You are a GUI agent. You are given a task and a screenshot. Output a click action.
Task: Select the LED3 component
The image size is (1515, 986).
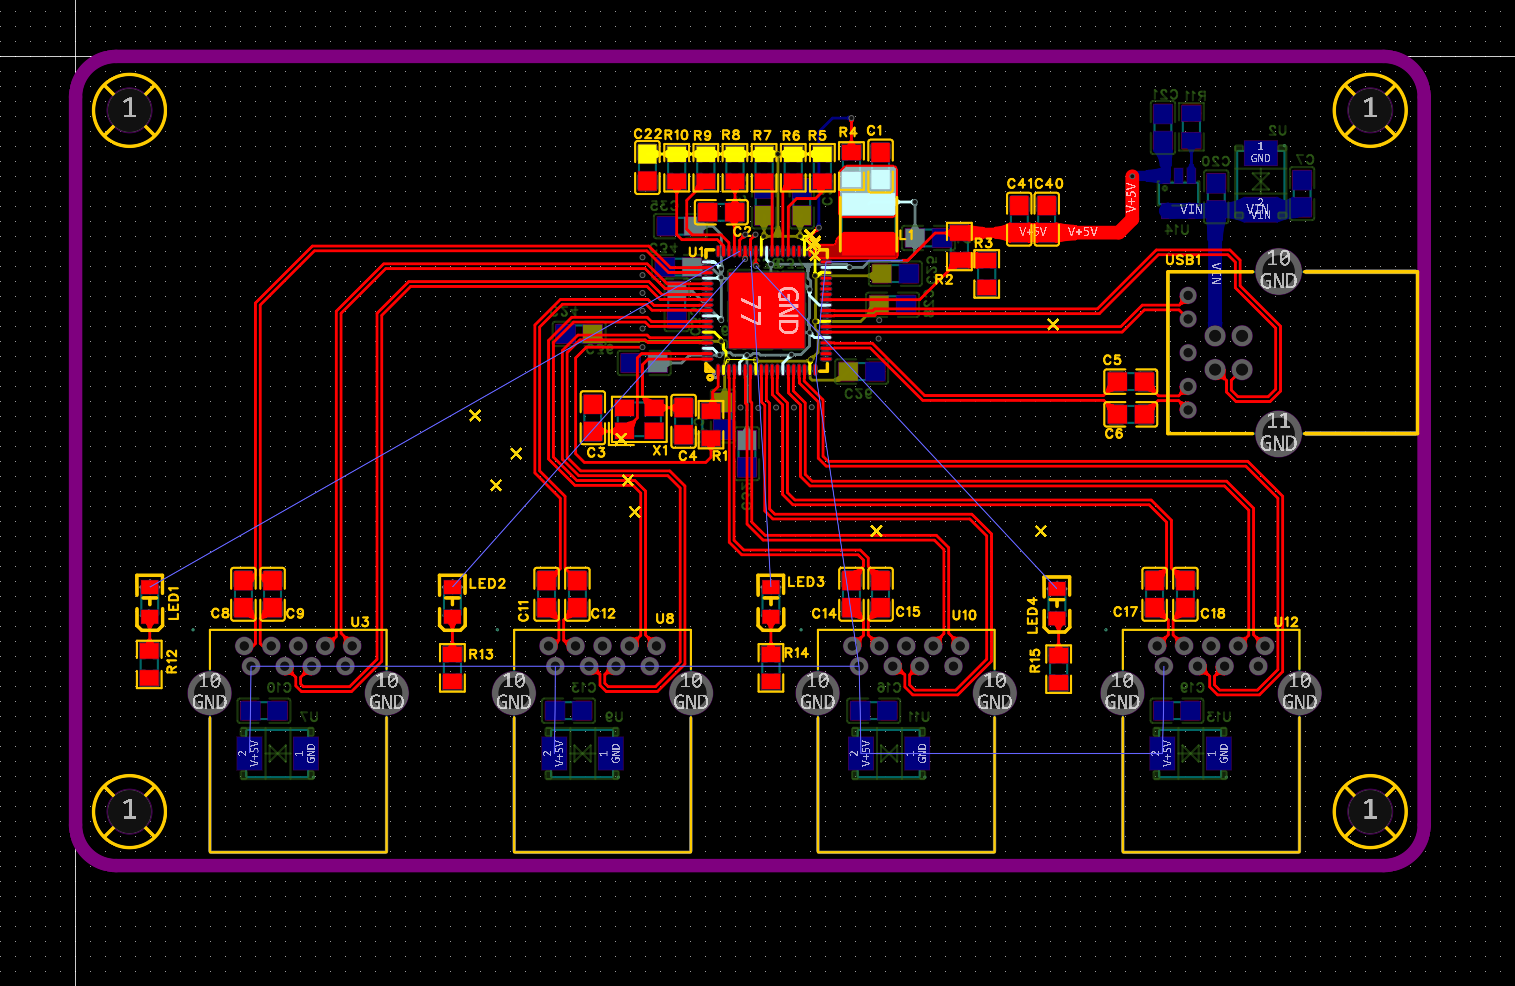[x=770, y=603]
